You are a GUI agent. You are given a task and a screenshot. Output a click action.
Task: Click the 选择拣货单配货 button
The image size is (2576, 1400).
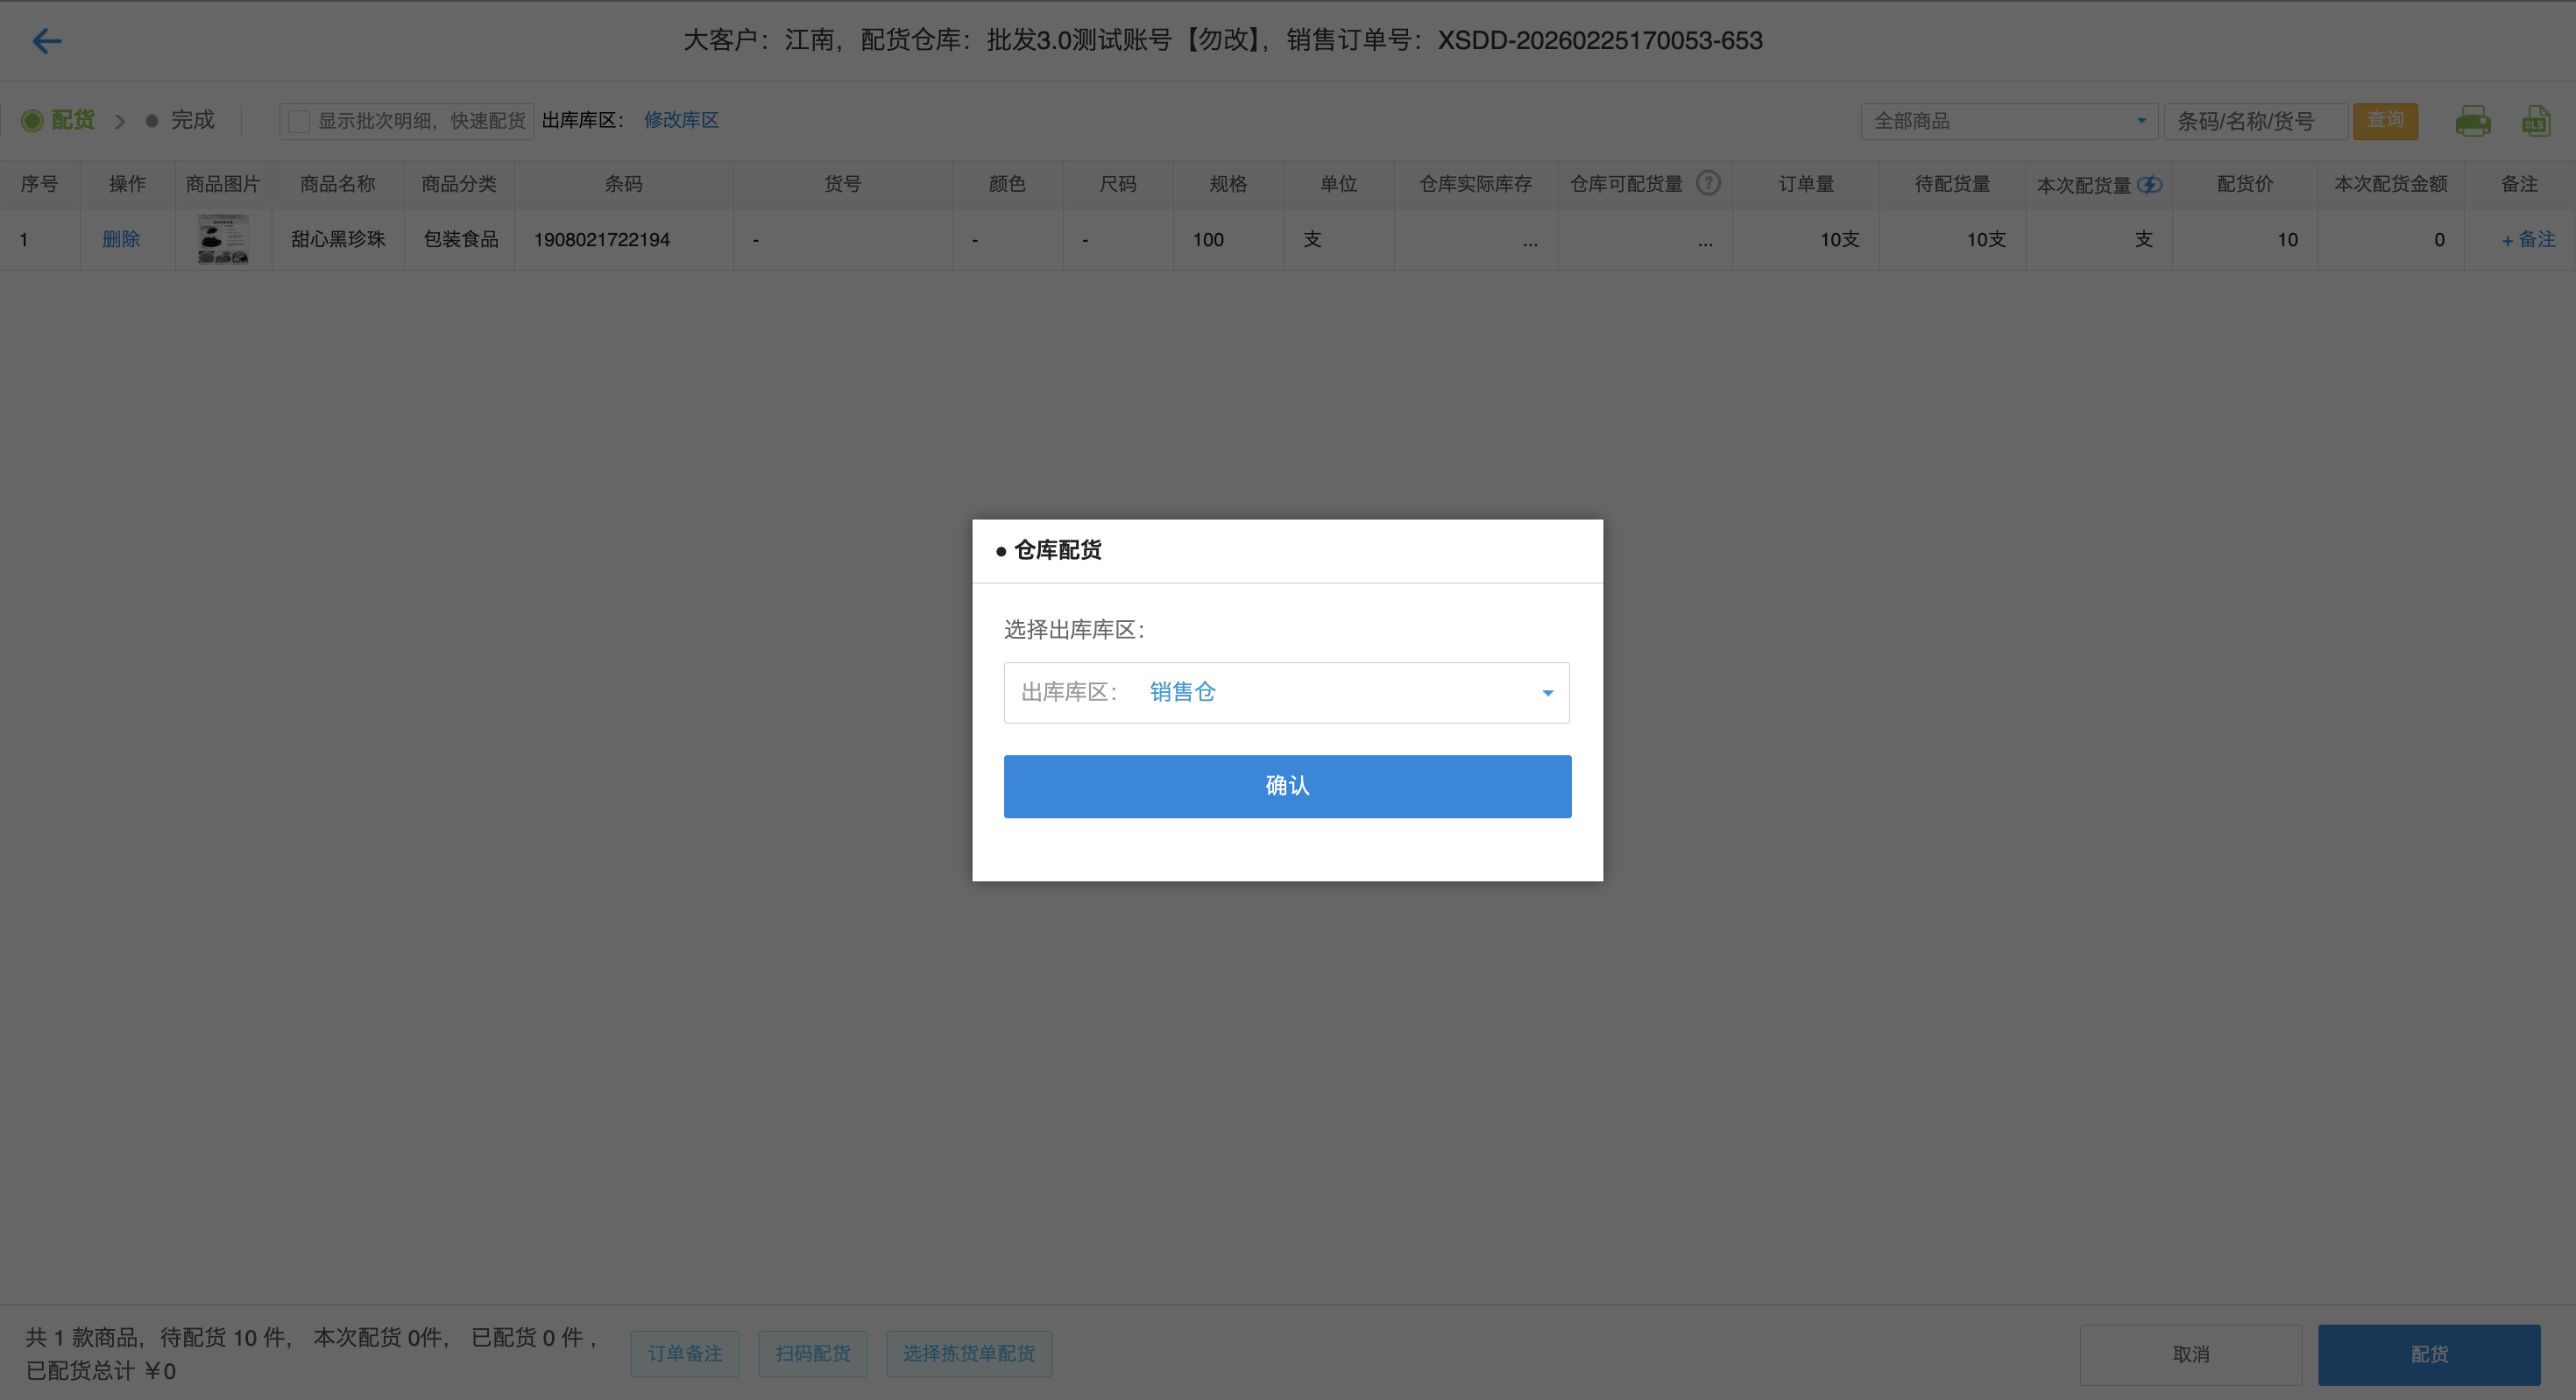pyautogui.click(x=968, y=1353)
